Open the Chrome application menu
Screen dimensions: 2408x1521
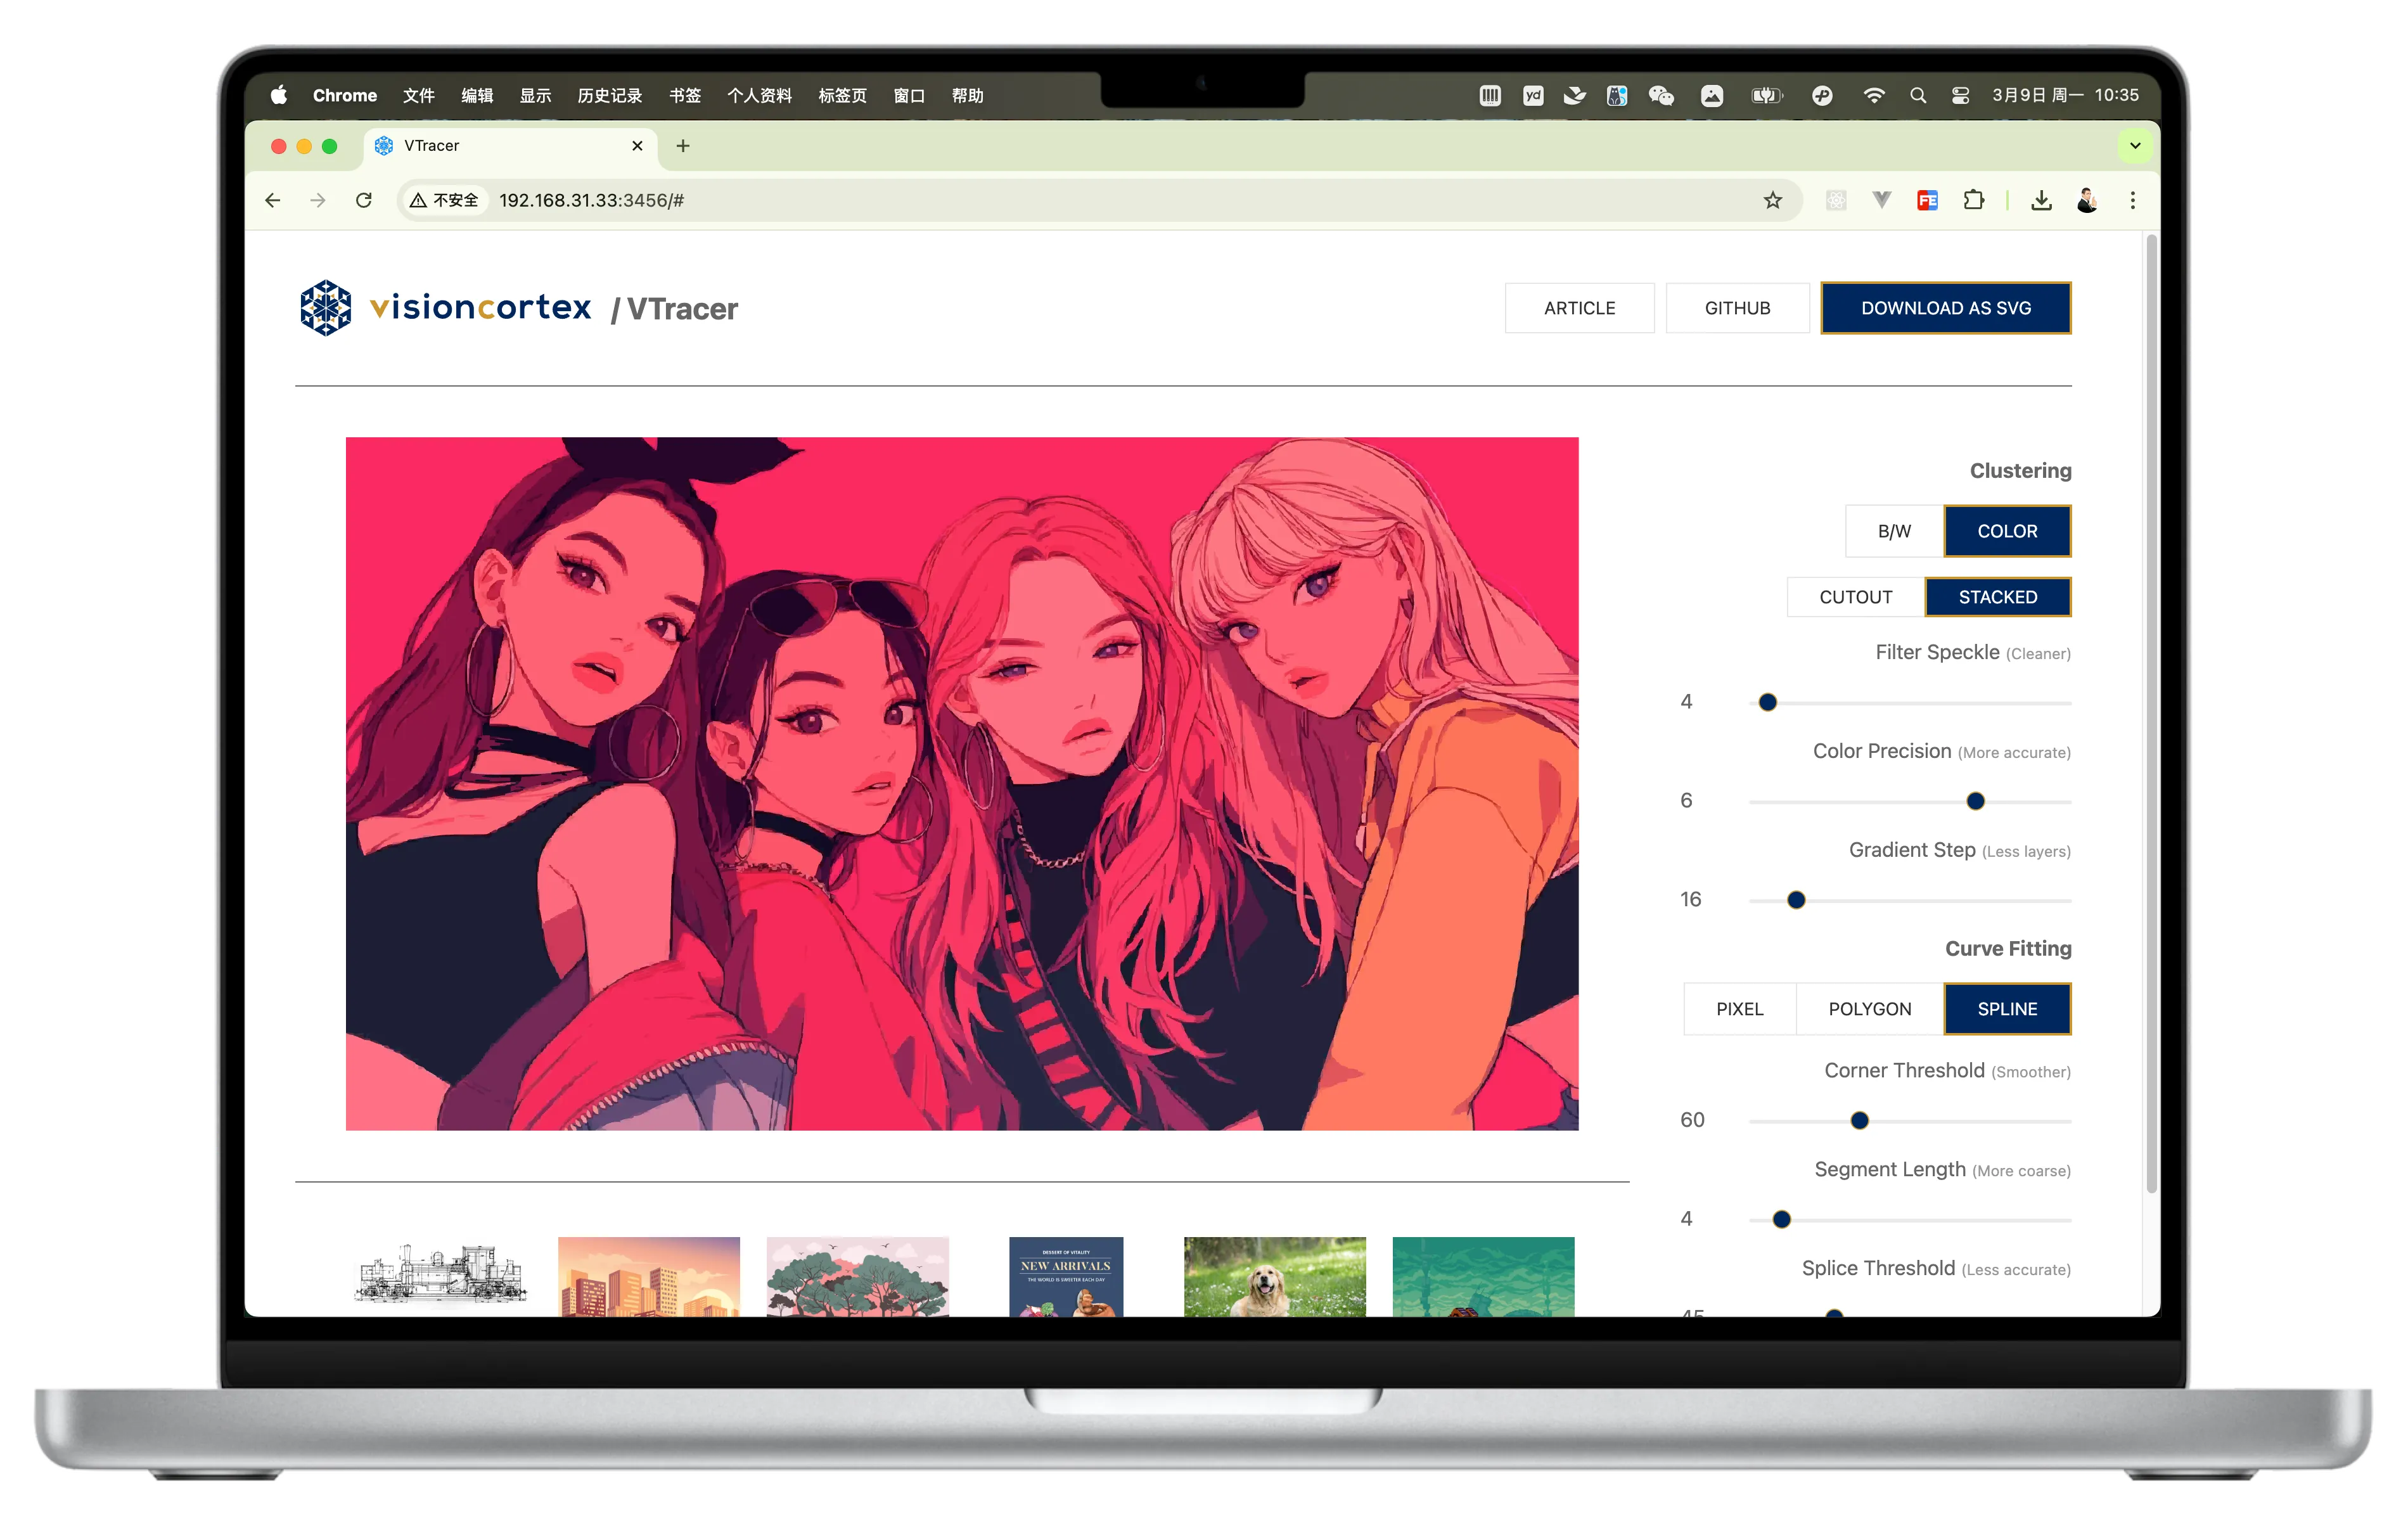pyautogui.click(x=345, y=95)
